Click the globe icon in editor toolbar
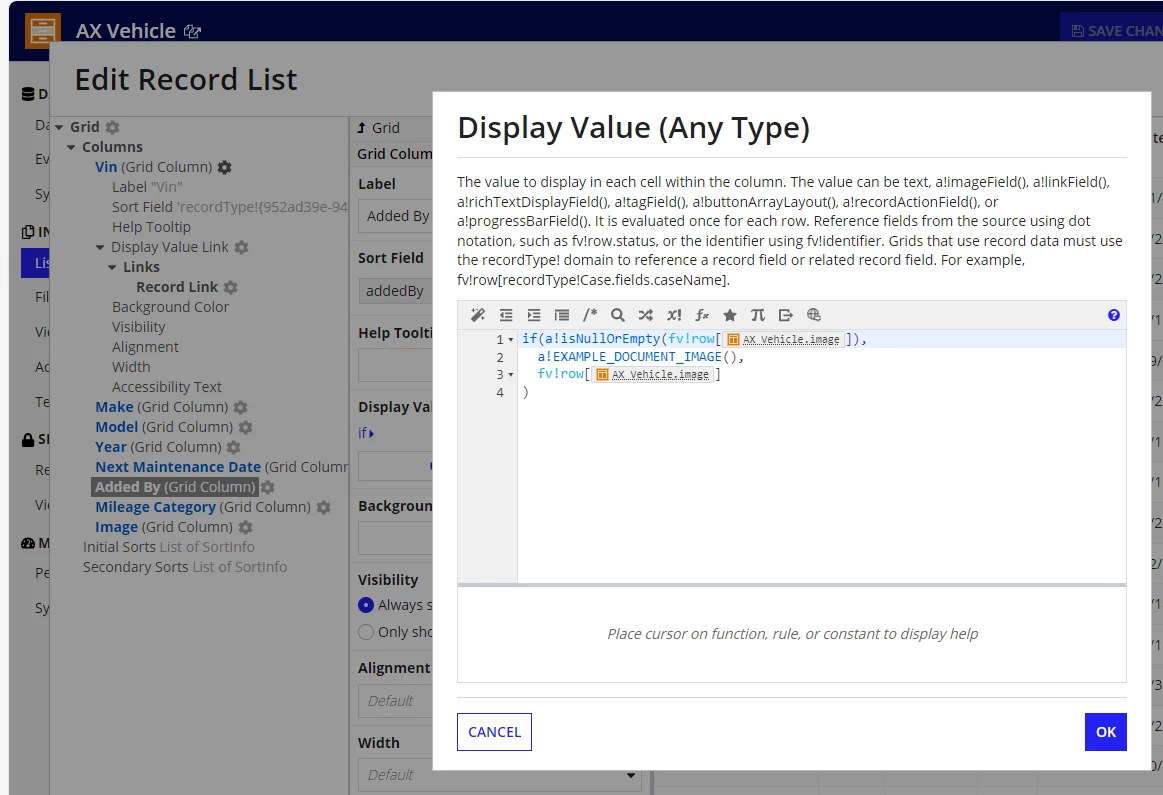 [x=814, y=315]
